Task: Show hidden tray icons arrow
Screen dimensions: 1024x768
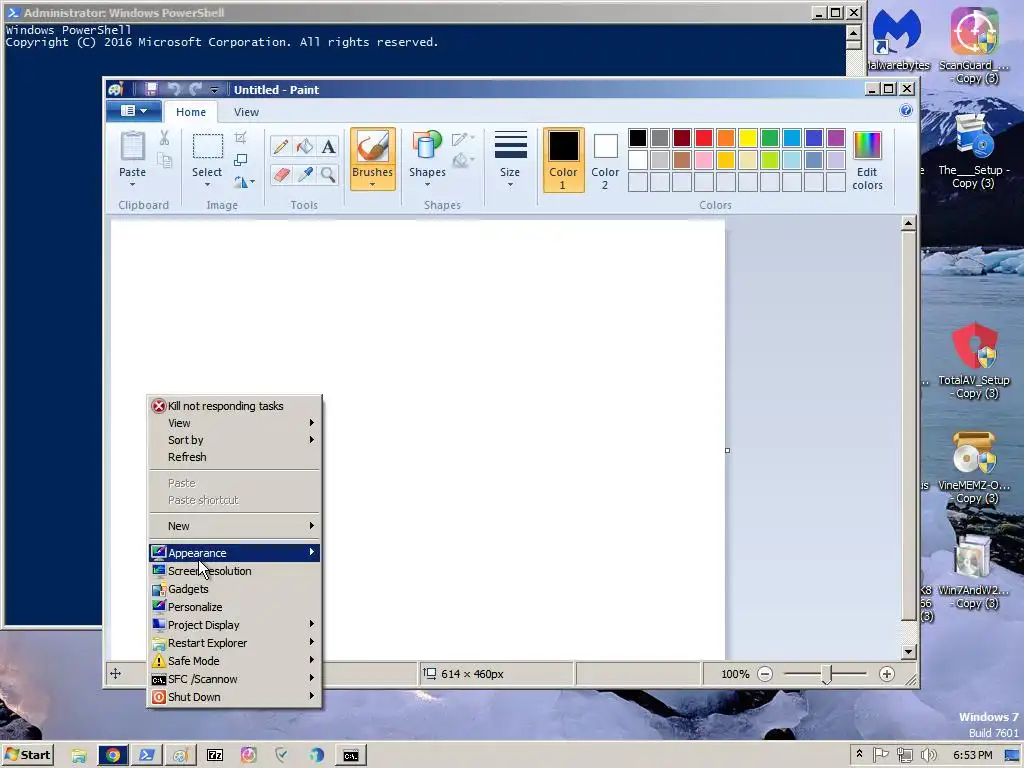Action: pos(859,754)
